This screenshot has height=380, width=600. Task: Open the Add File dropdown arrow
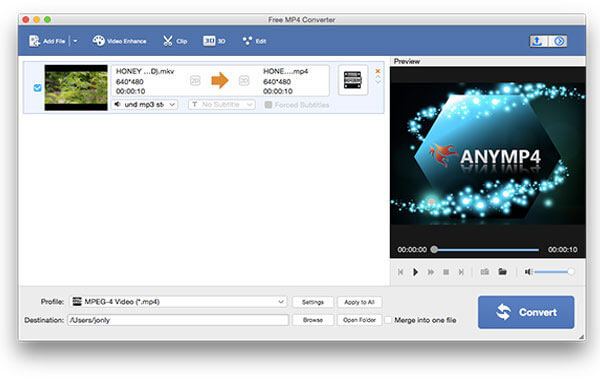coord(75,41)
